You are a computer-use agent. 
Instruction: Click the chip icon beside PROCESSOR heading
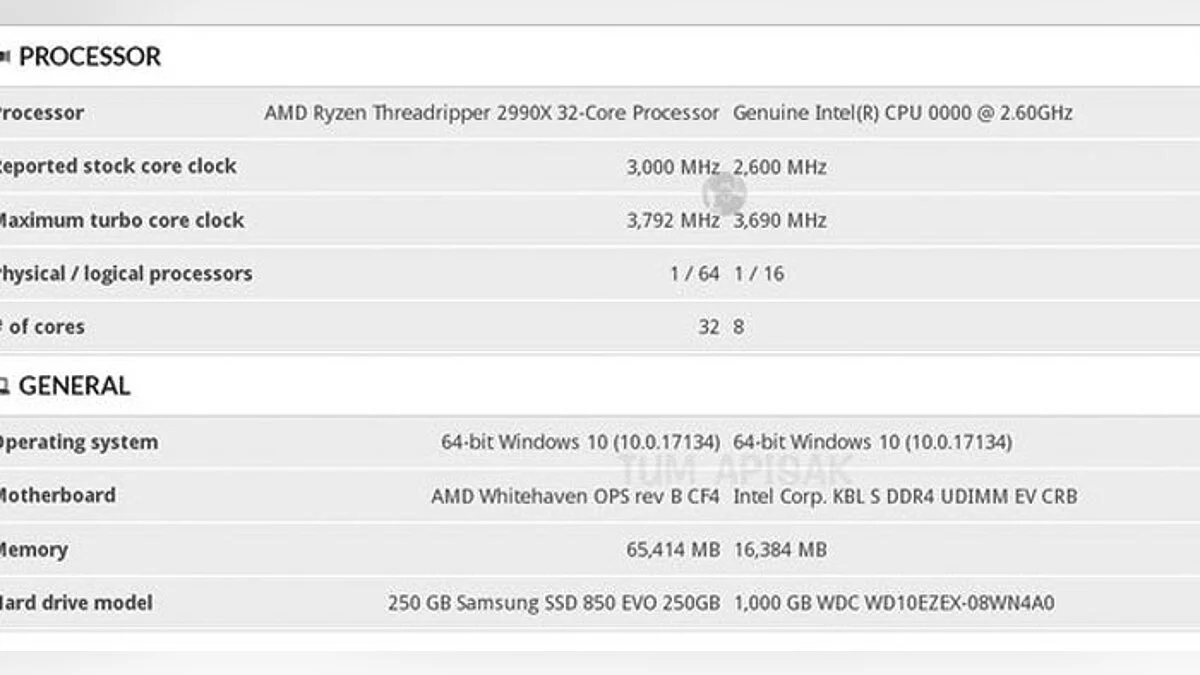(5, 57)
